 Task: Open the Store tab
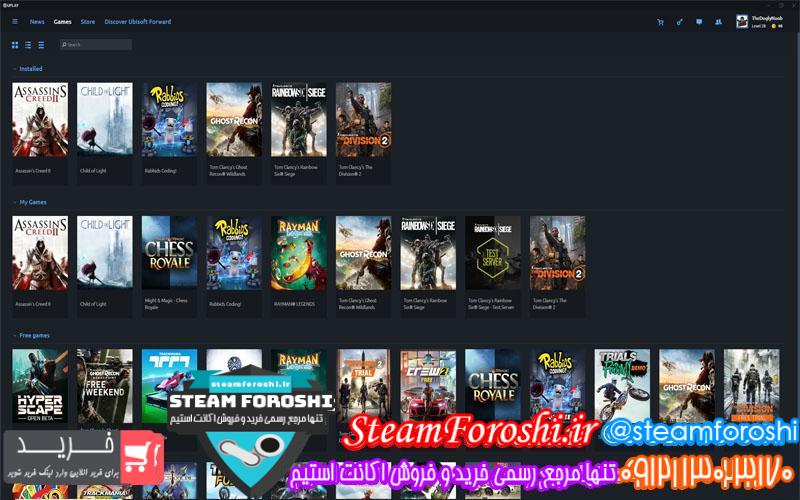(88, 21)
